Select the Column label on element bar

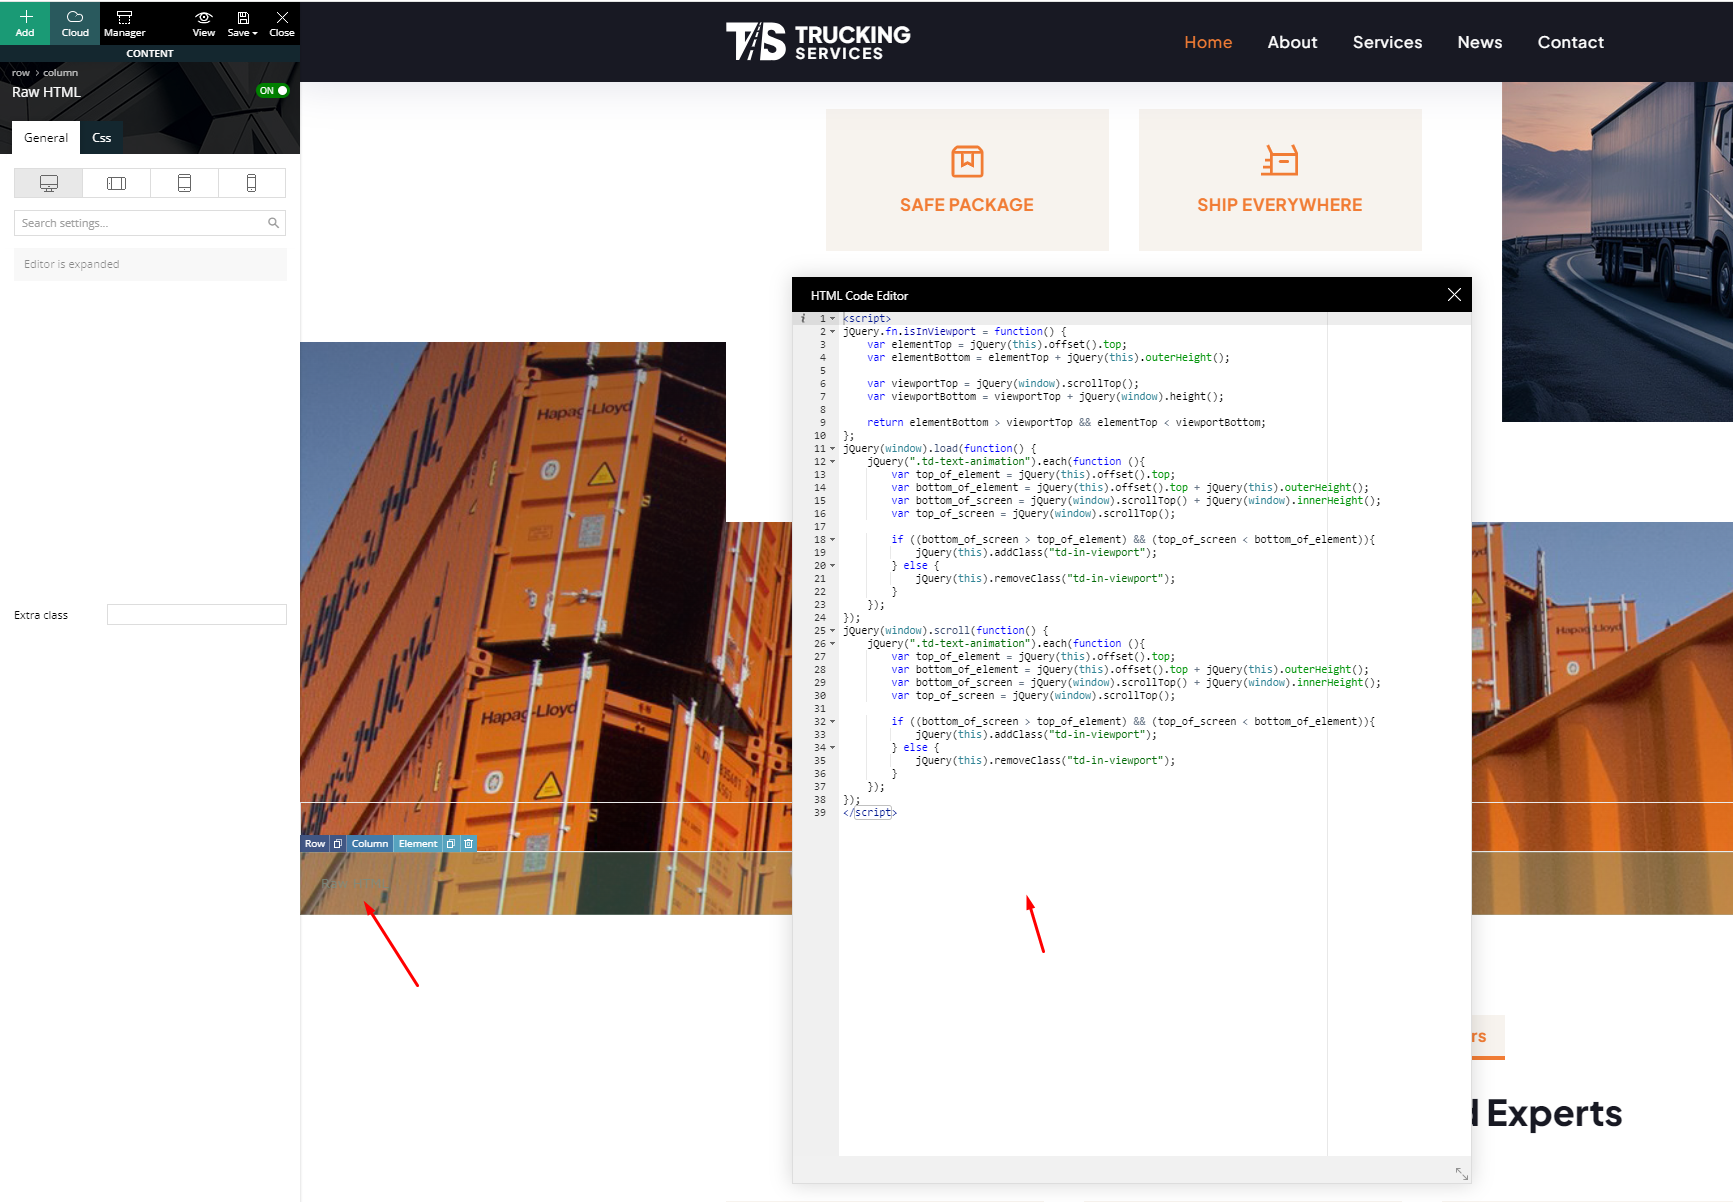coord(370,844)
